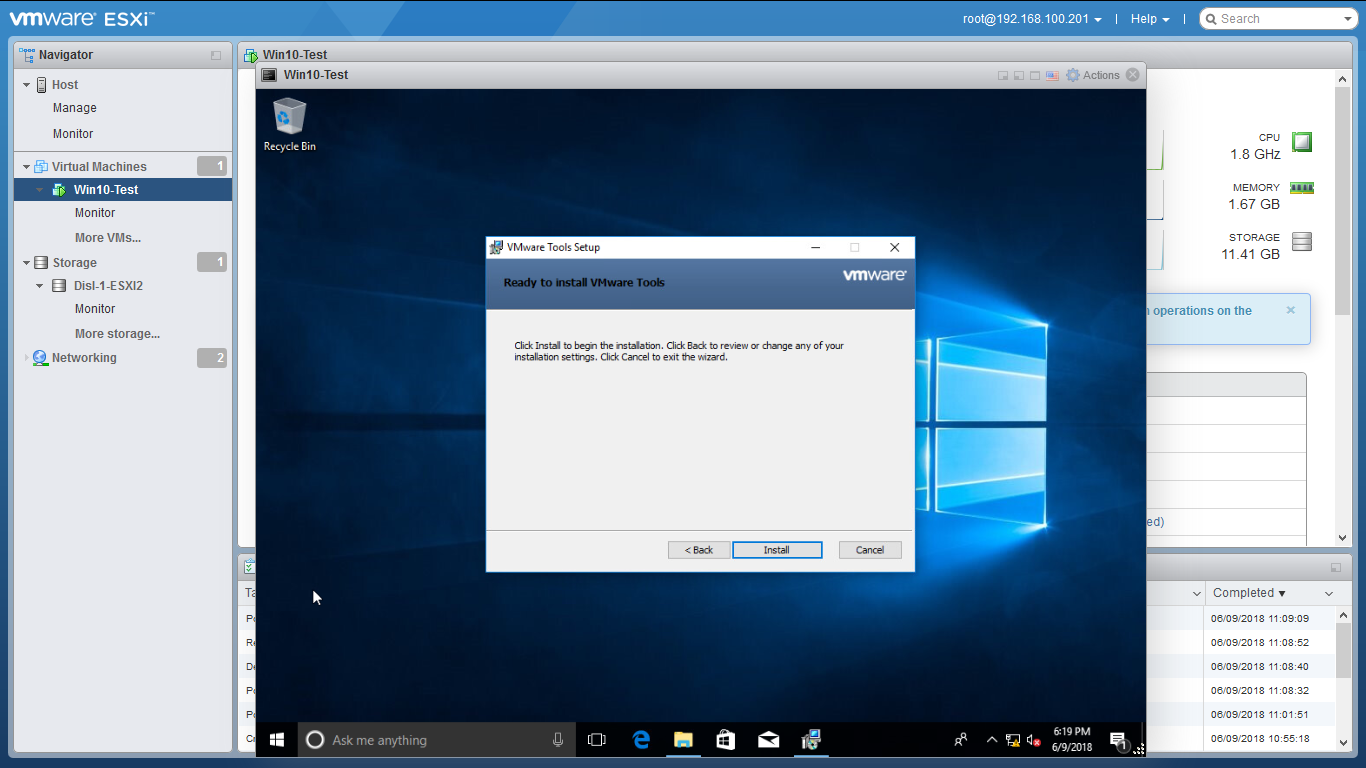The image size is (1366, 768).
Task: Open the Windows Start menu
Action: pyautogui.click(x=277, y=740)
